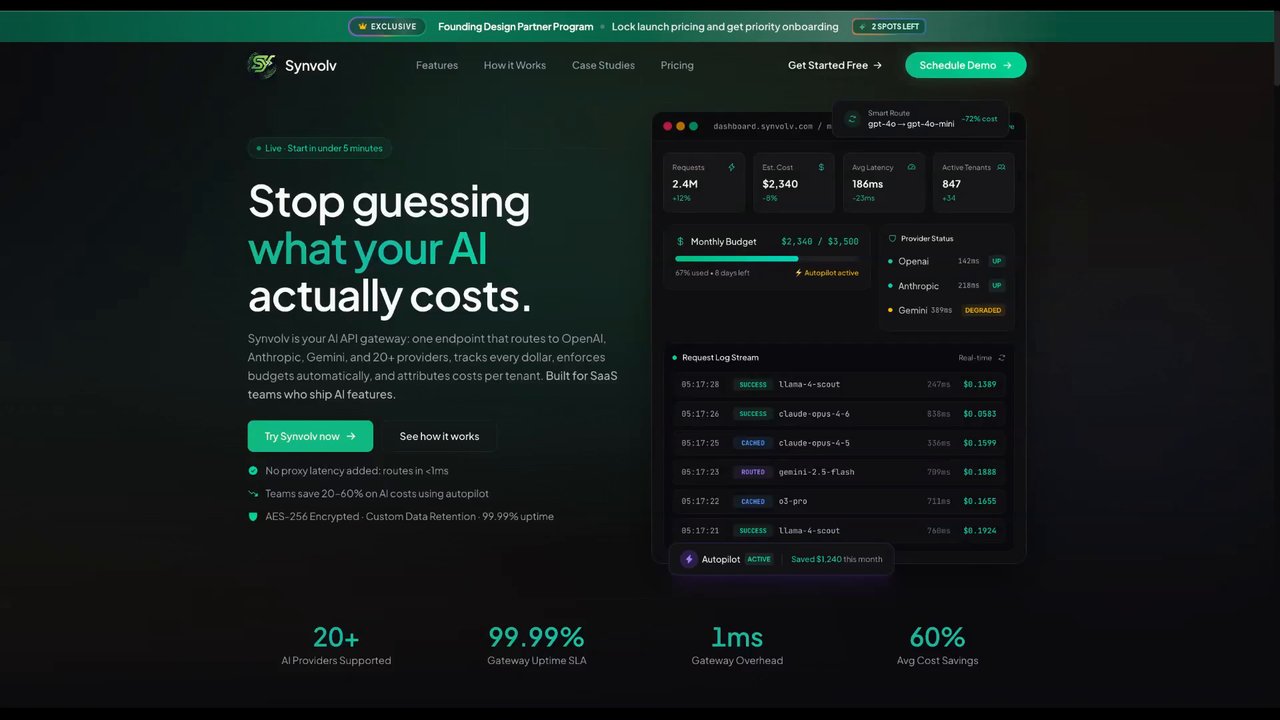Select the claude-opus-4-5 log entry
The image size is (1280, 720).
[839, 443]
